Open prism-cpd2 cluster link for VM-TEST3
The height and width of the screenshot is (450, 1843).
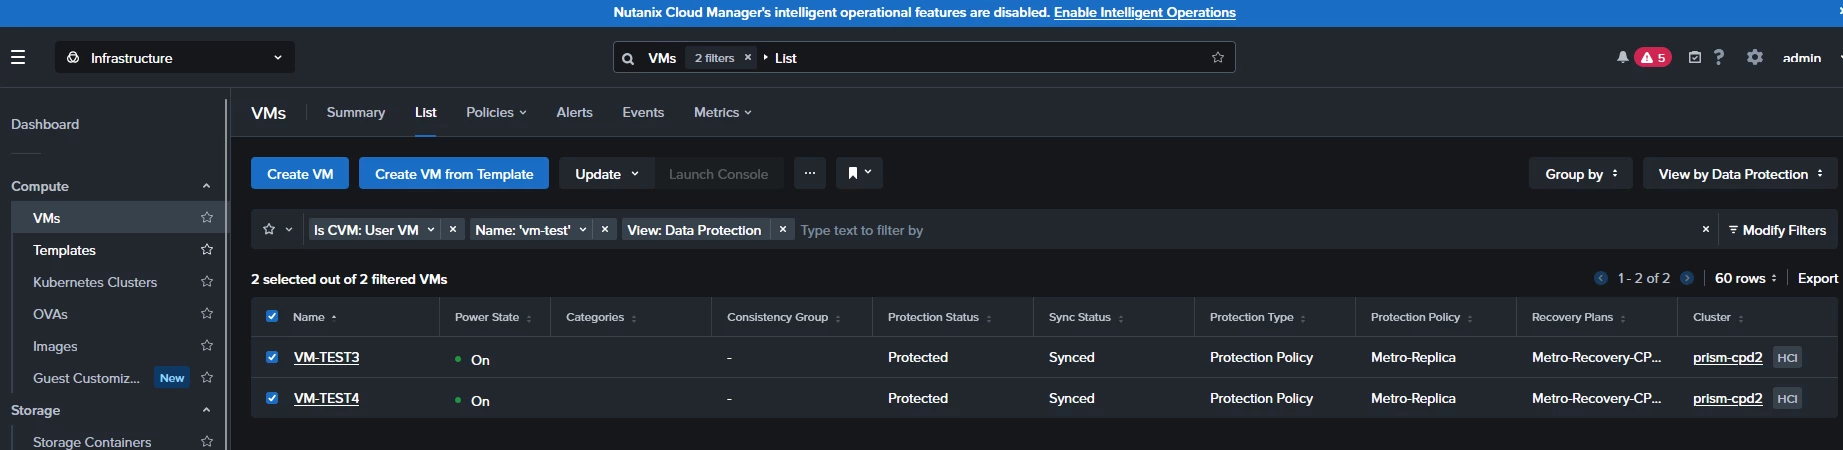point(1727,357)
